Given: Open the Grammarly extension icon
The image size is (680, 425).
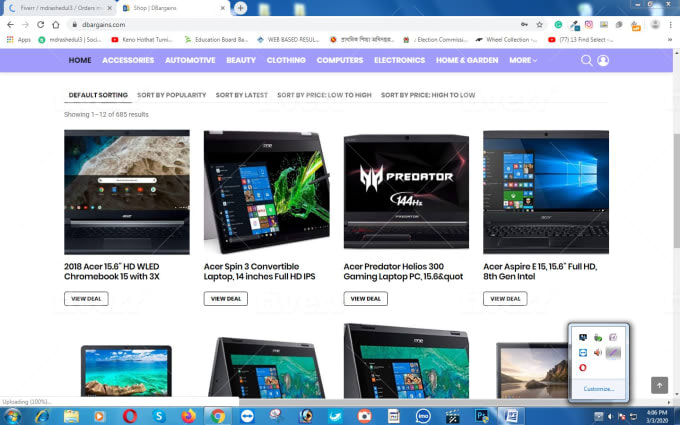Looking at the screenshot, I should point(558,25).
